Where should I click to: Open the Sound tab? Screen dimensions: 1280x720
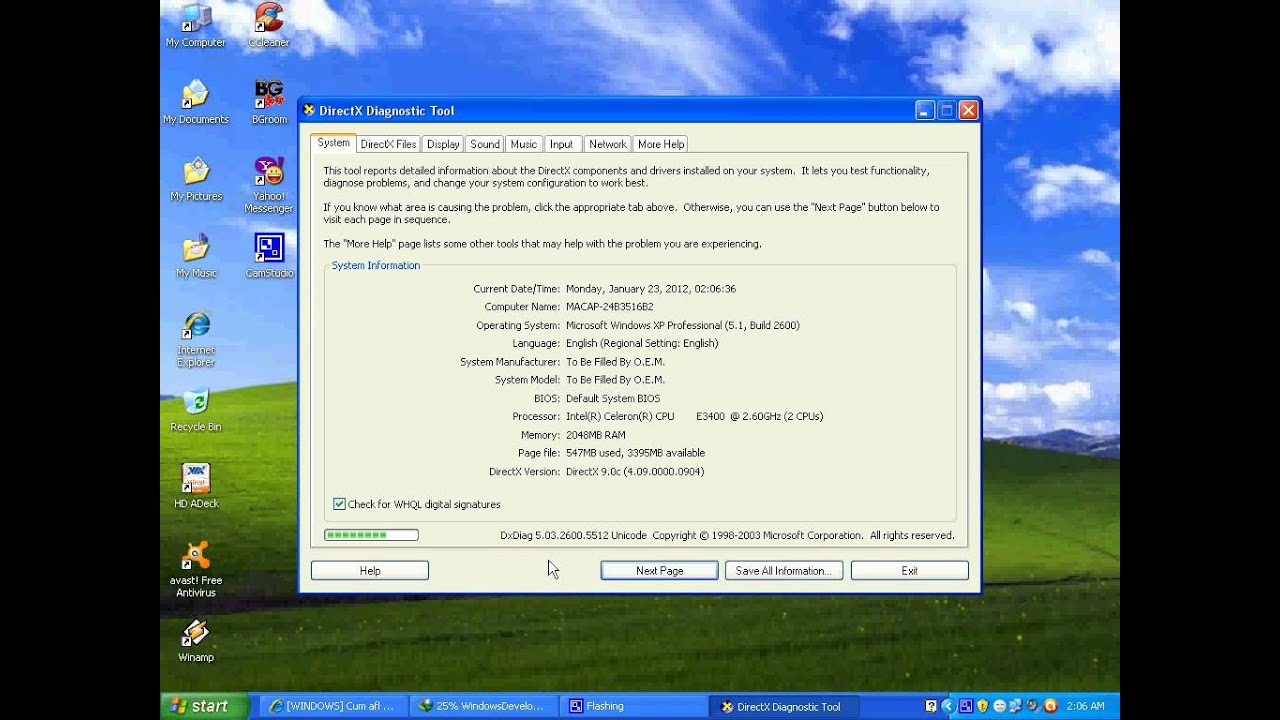point(485,144)
